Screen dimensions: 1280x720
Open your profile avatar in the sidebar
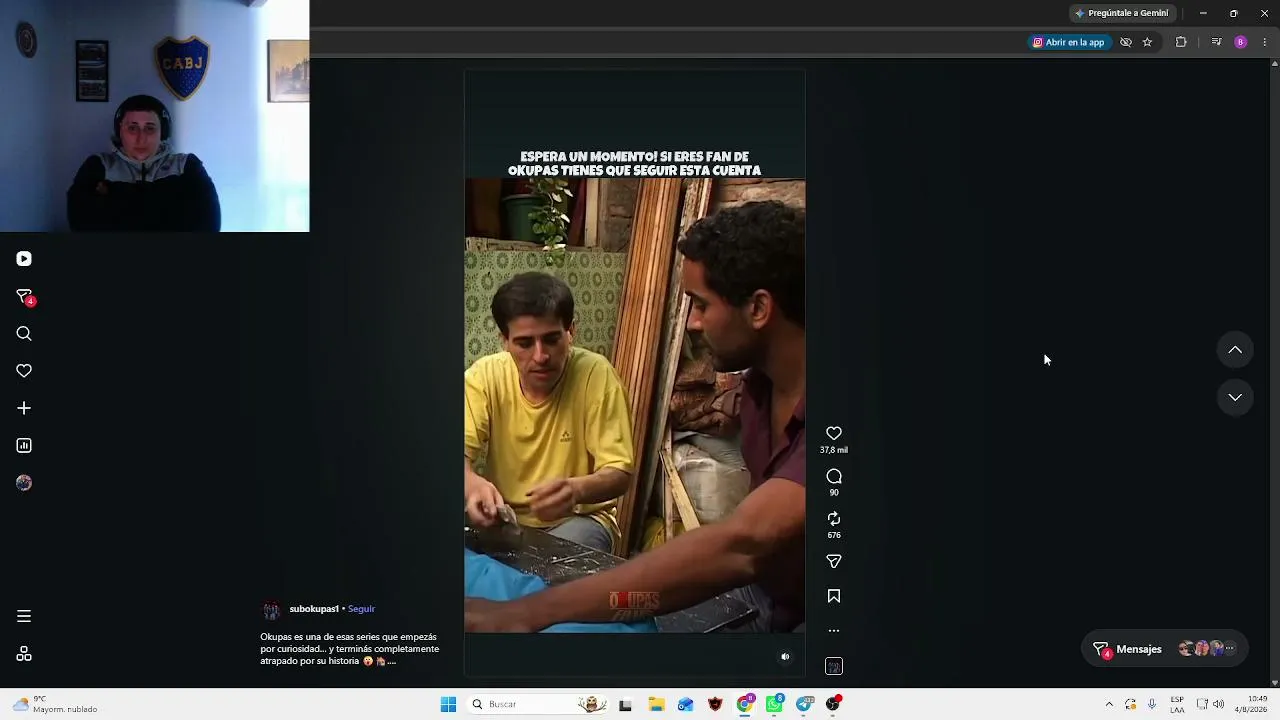click(x=24, y=483)
